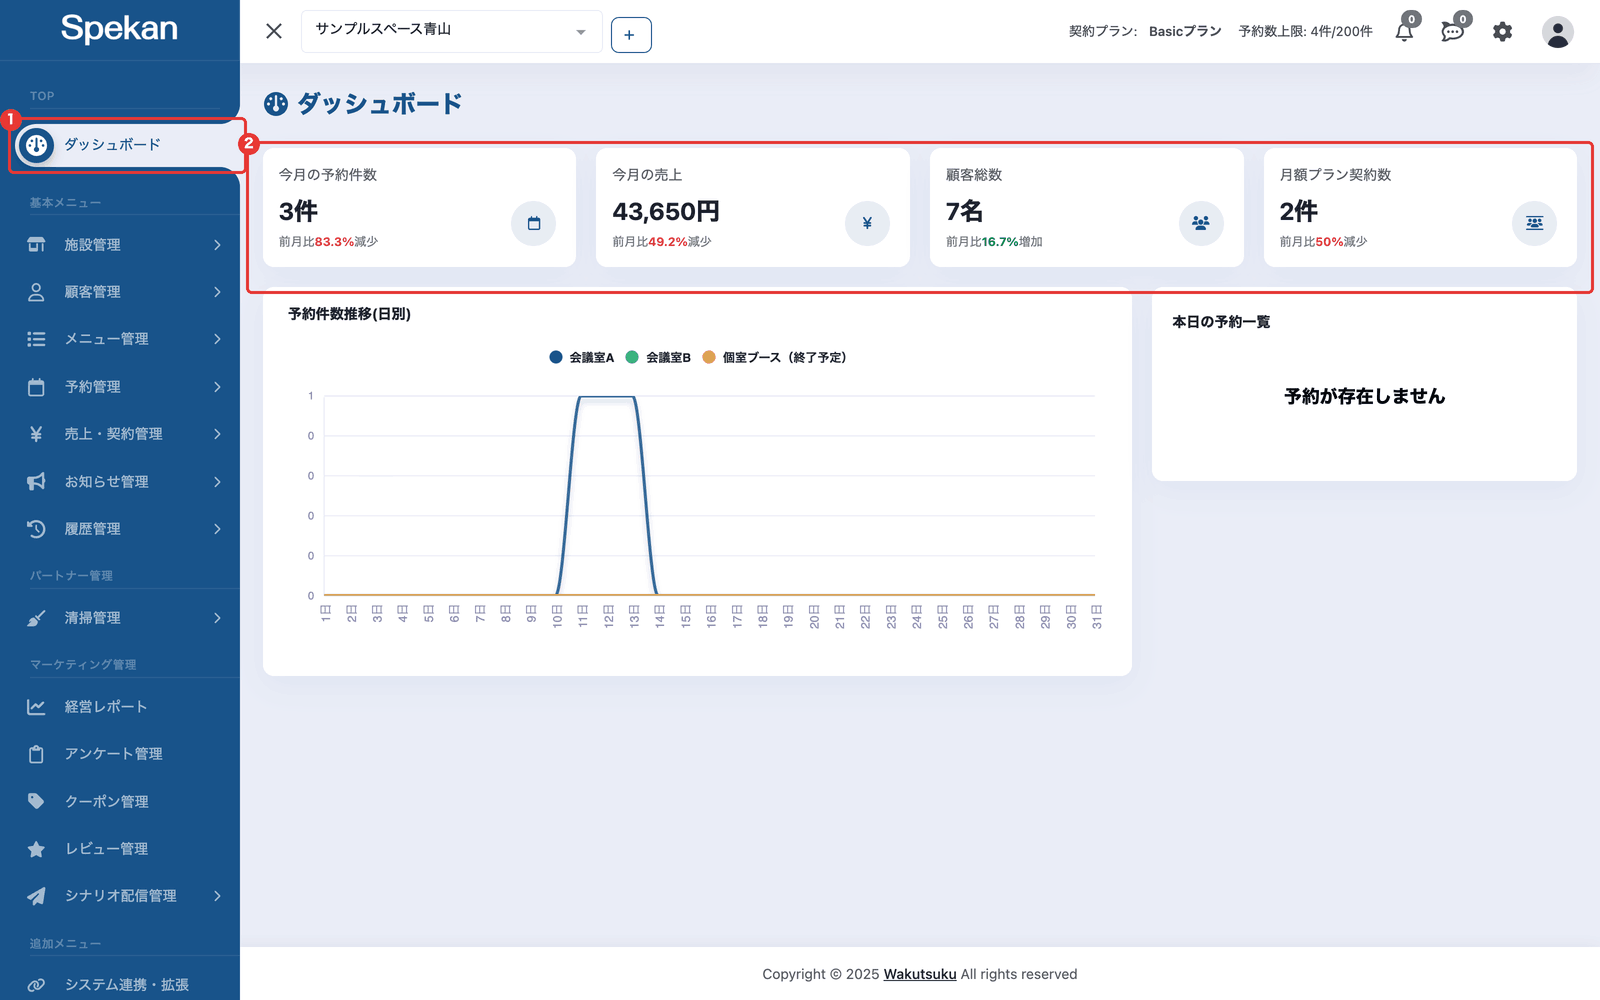Click the 顧客管理 person icon

tap(36, 292)
